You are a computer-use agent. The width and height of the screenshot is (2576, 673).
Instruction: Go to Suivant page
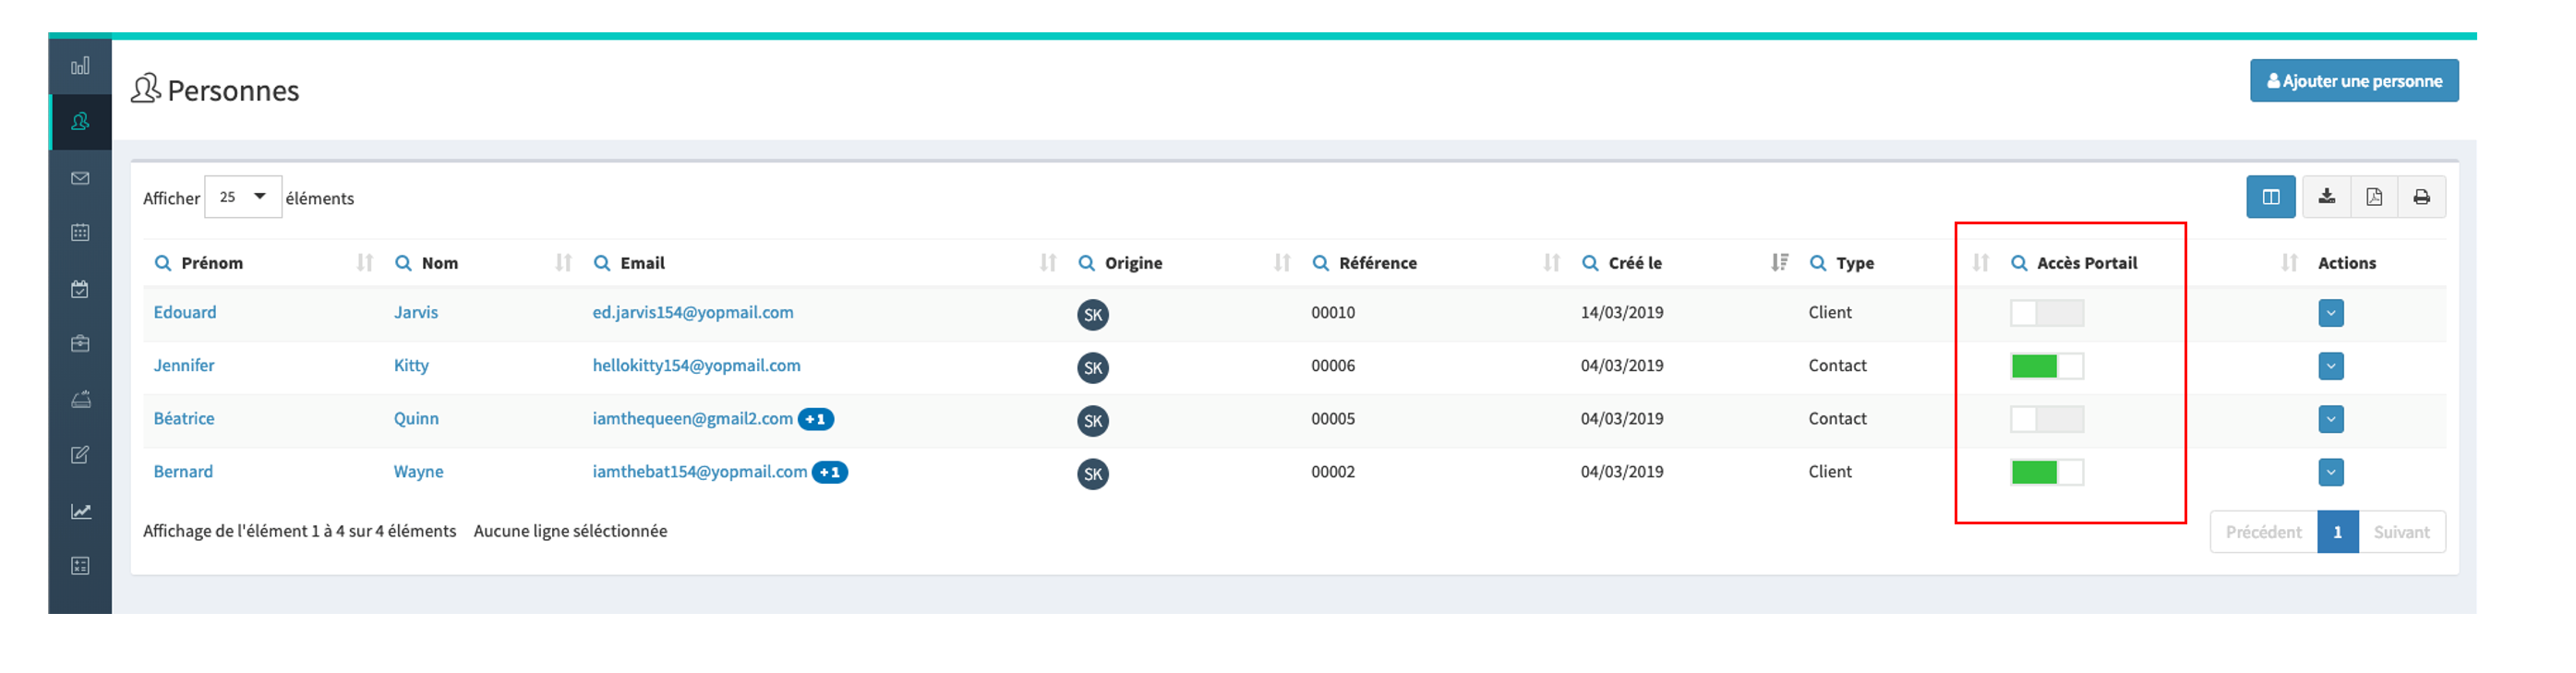(x=2401, y=532)
